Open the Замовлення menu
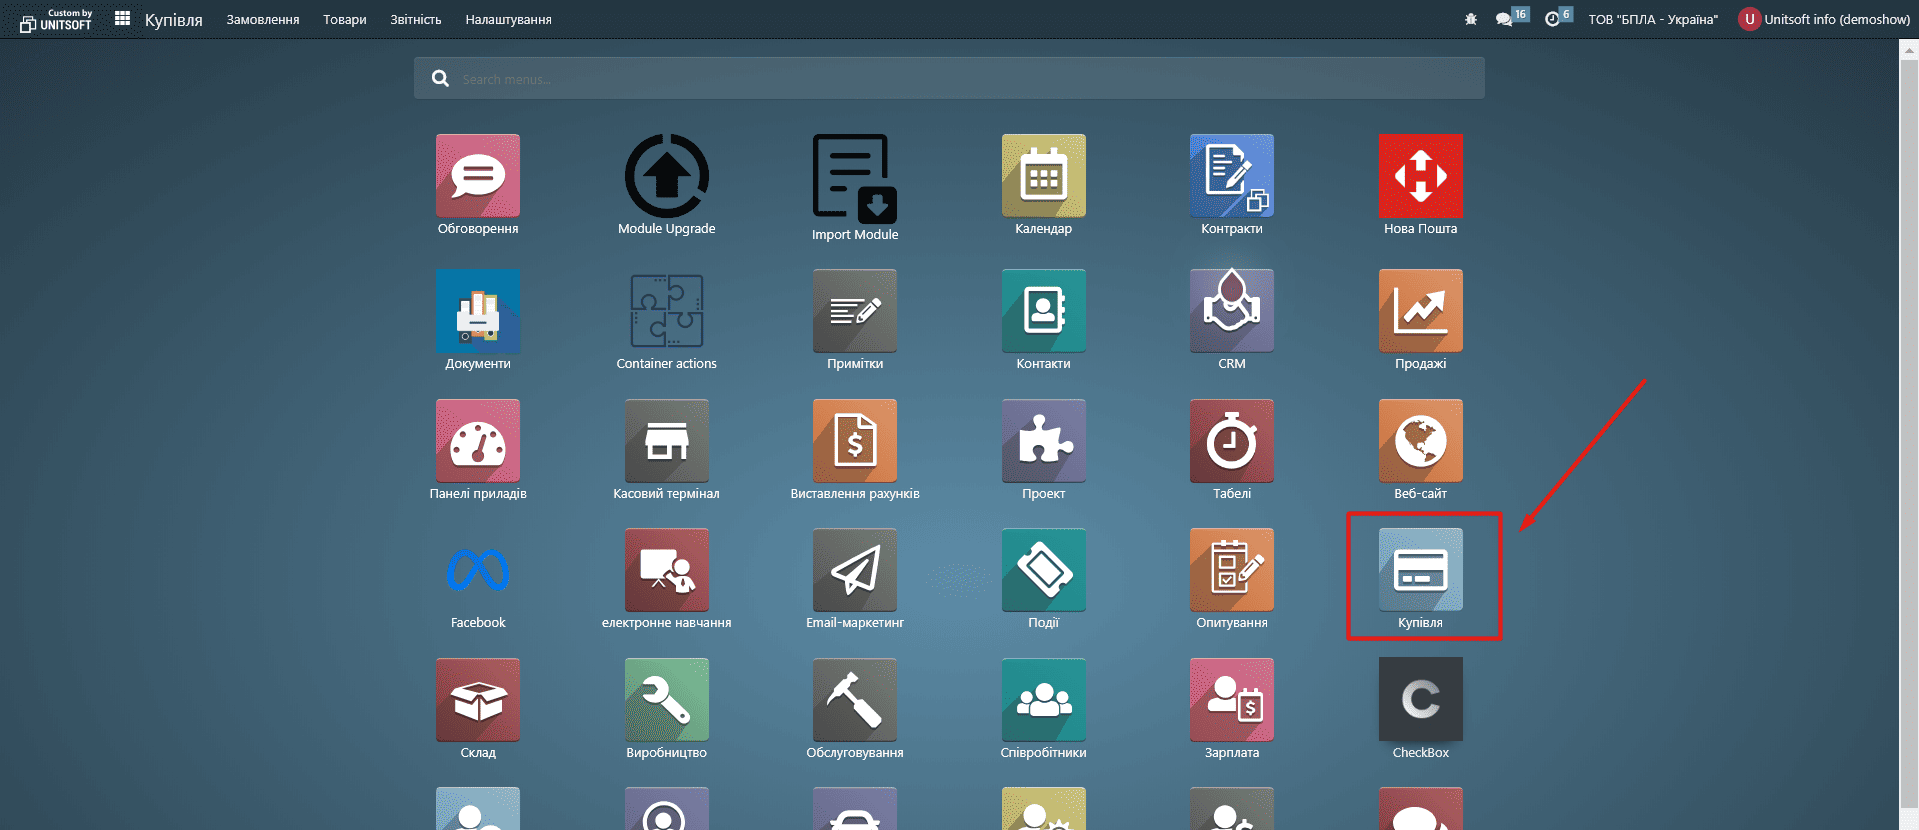This screenshot has width=1919, height=830. point(262,20)
